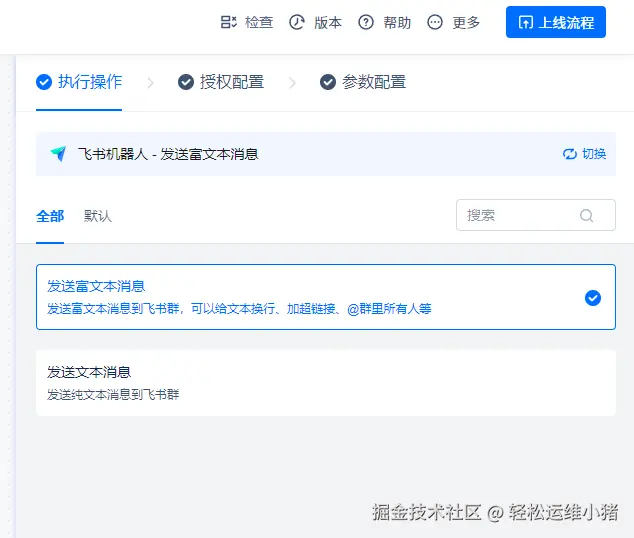Viewport: 634px width, 538px height.
Task: Click the selected checkmark on 发送富文本消息
Action: [x=593, y=298]
